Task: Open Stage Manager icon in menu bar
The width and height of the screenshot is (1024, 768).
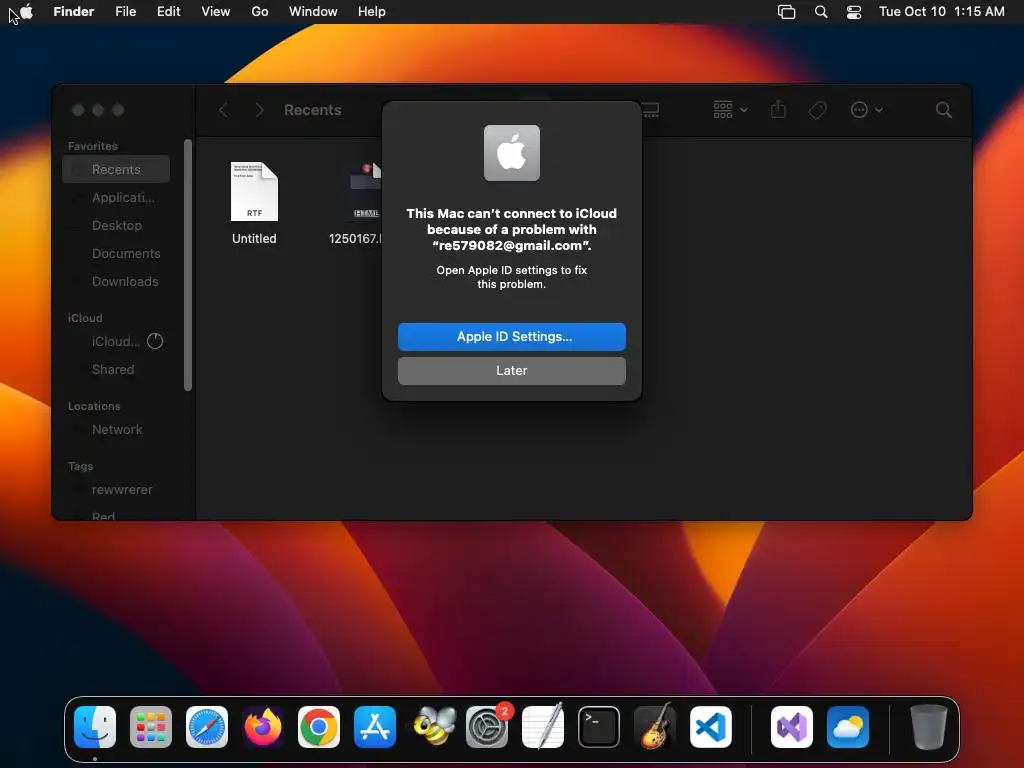Action: [x=786, y=12]
